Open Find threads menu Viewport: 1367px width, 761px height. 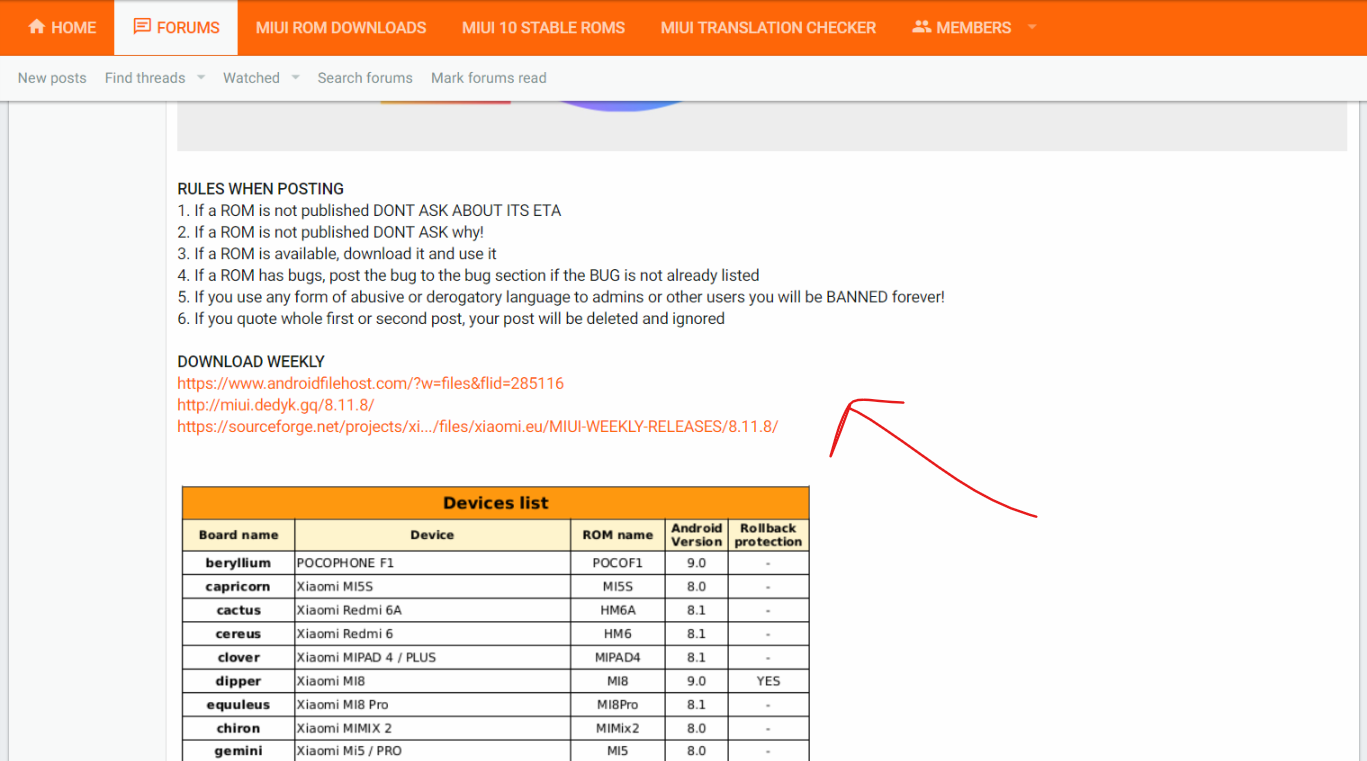(x=145, y=78)
